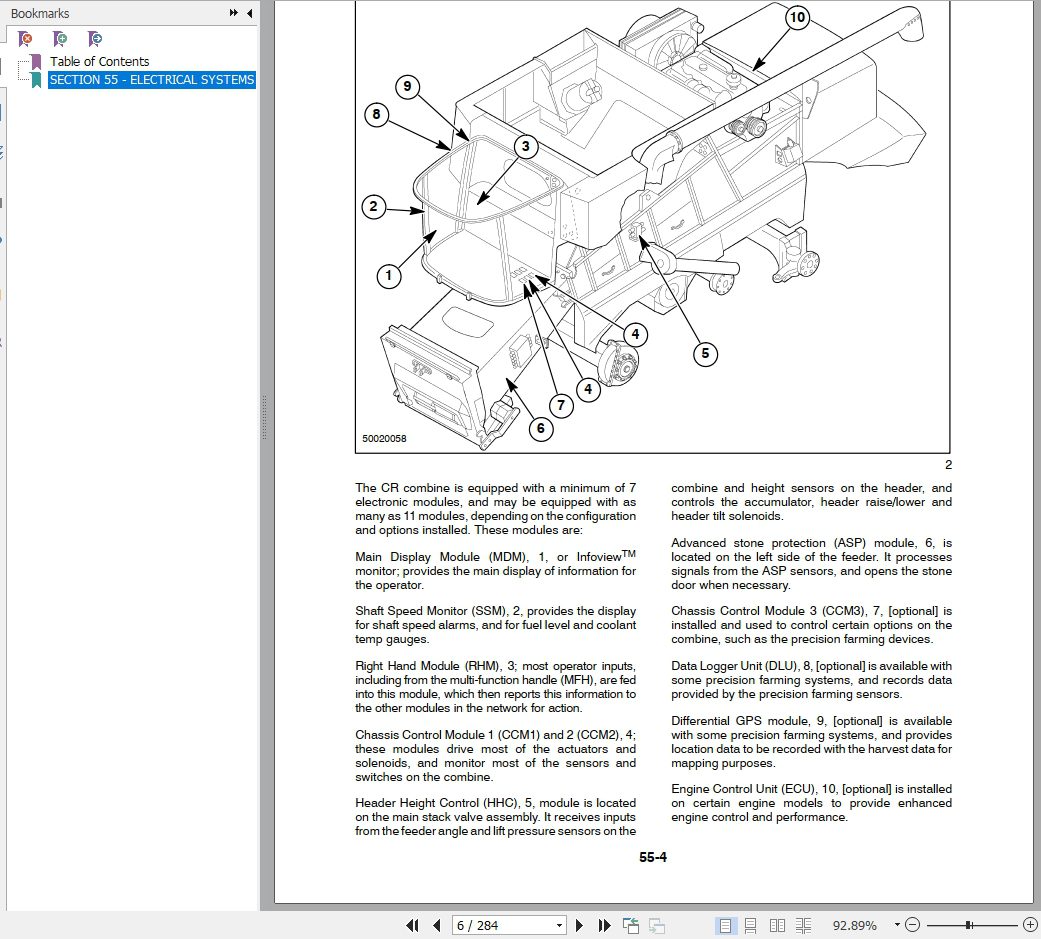Image resolution: width=1041 pixels, height=939 pixels.
Task: Jump to the last page
Action: click(603, 925)
